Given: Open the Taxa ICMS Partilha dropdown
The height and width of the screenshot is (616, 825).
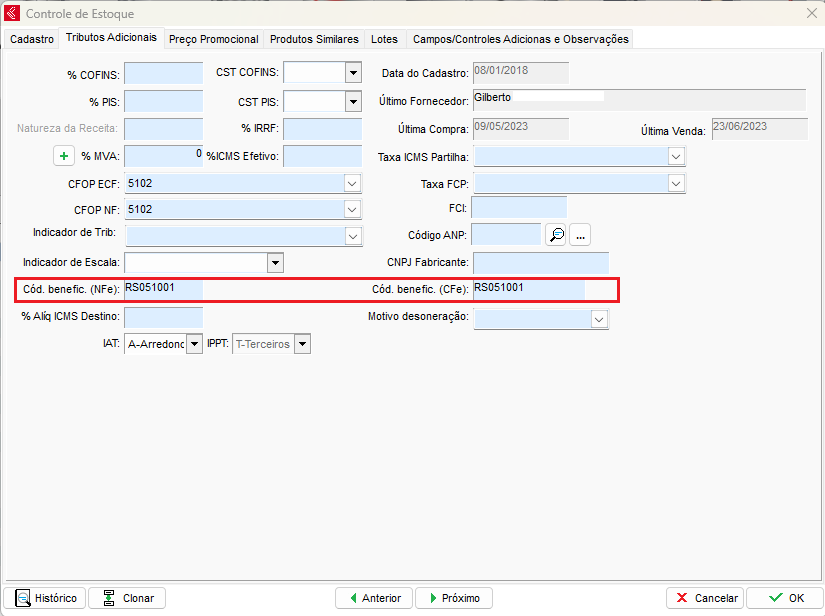Looking at the screenshot, I should click(676, 157).
